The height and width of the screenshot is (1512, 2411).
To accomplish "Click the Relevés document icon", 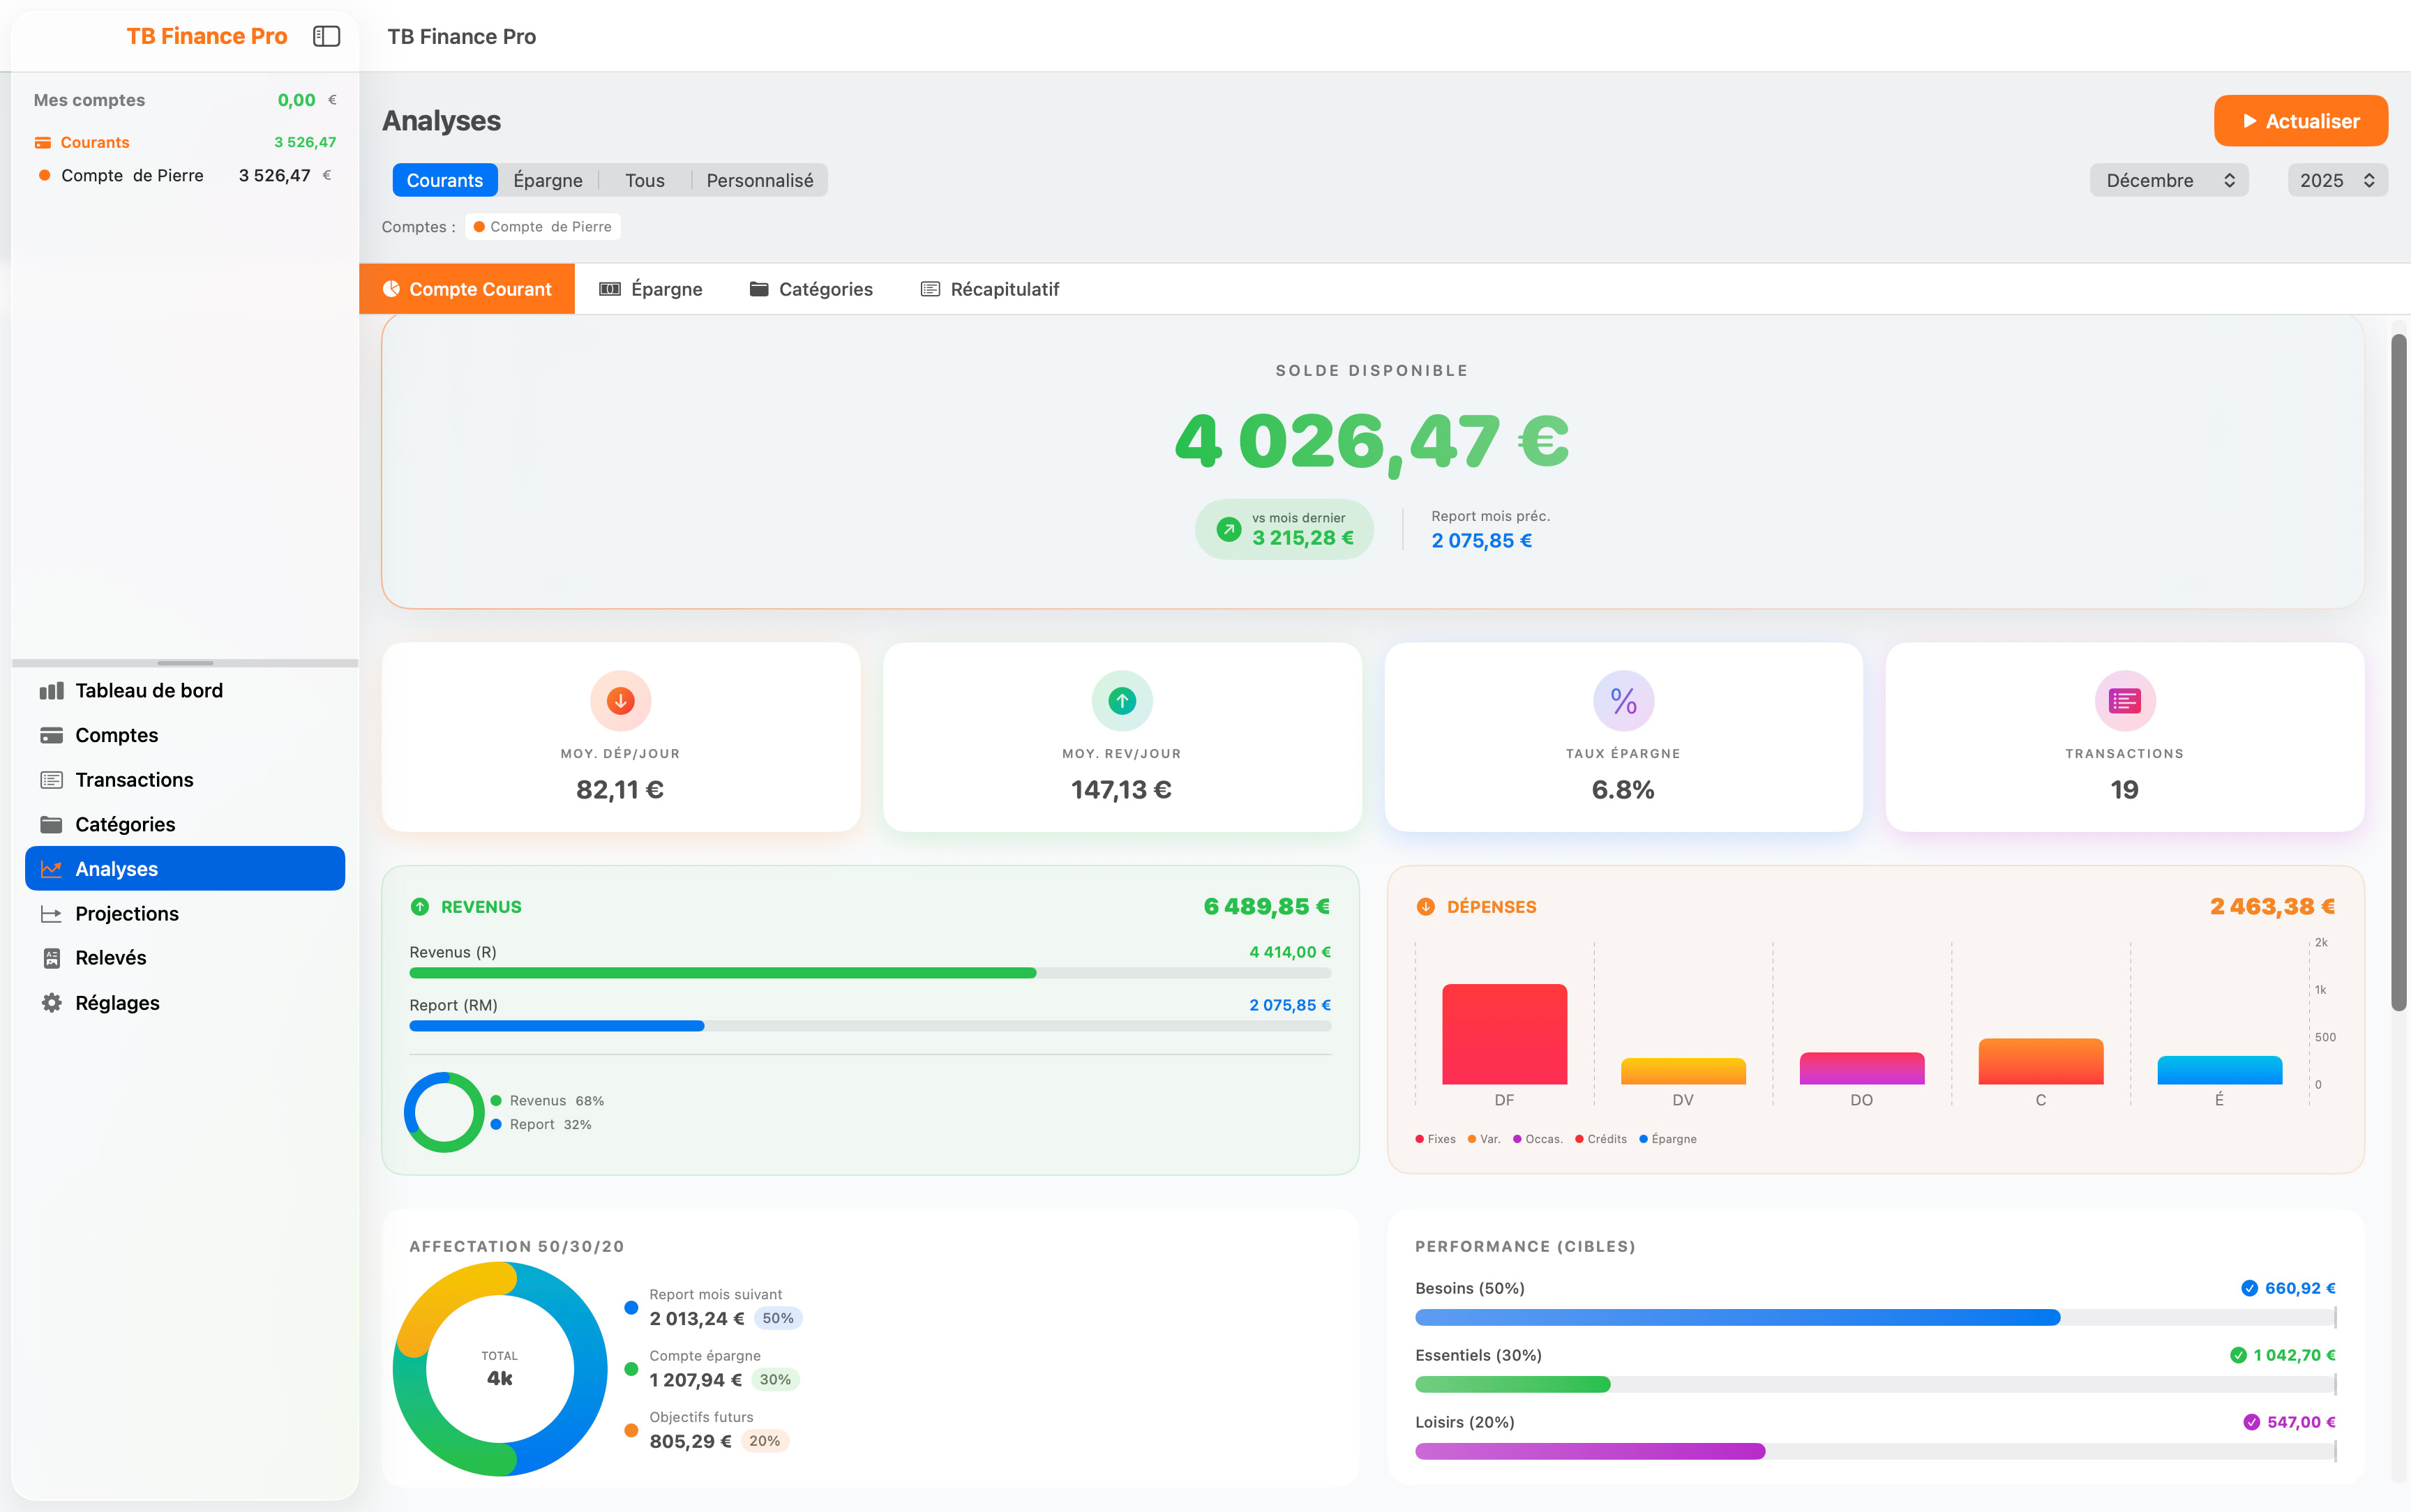I will [51, 958].
